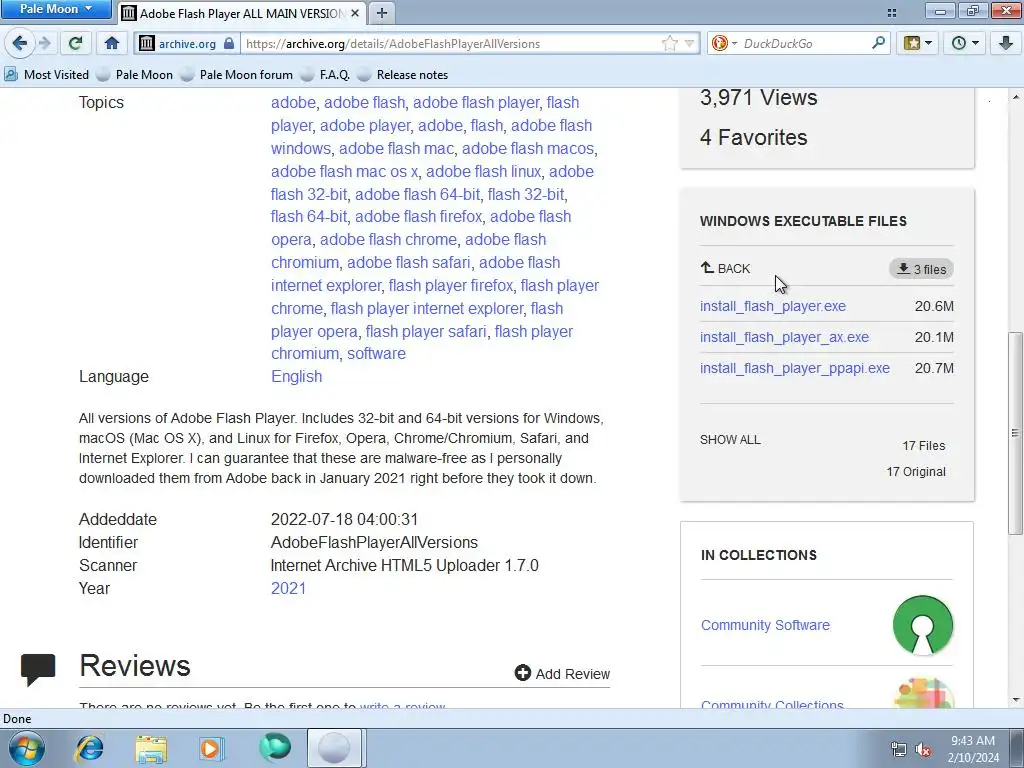Screen dimensions: 1024x768
Task: Open the Pale Moon forum bookmark
Action: pyautogui.click(x=238, y=74)
